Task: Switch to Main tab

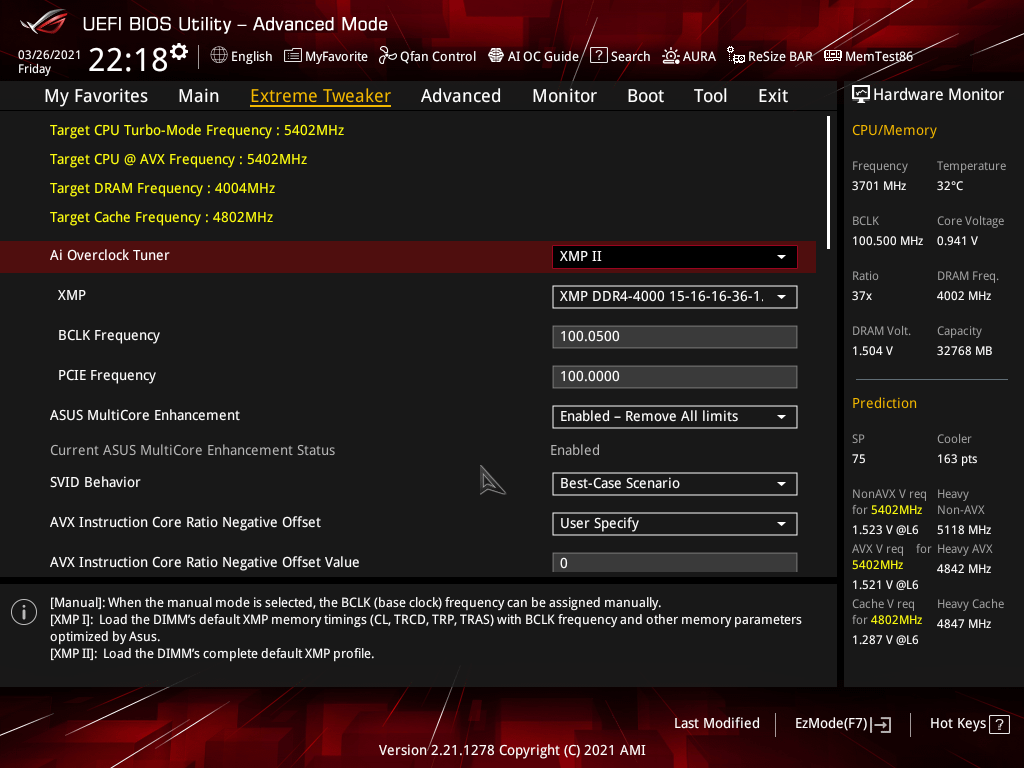Action: pyautogui.click(x=199, y=96)
